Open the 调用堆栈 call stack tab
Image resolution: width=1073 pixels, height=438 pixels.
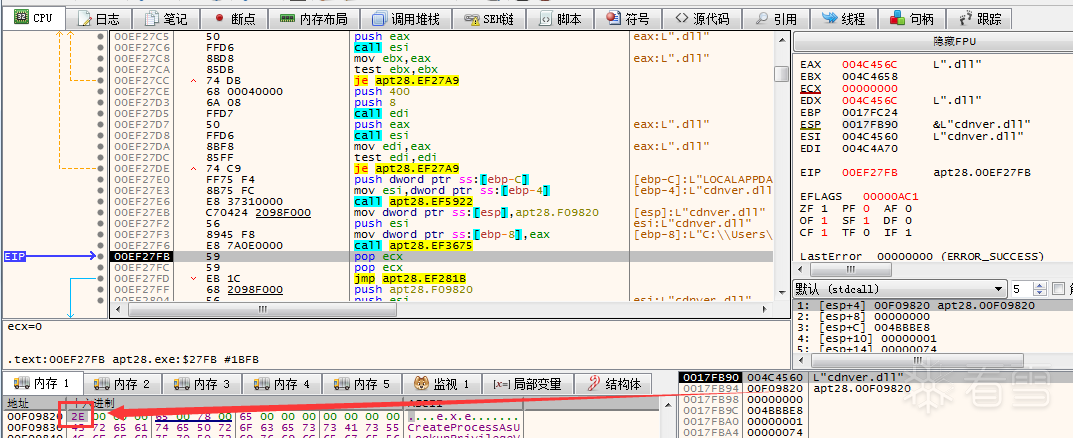(x=406, y=19)
